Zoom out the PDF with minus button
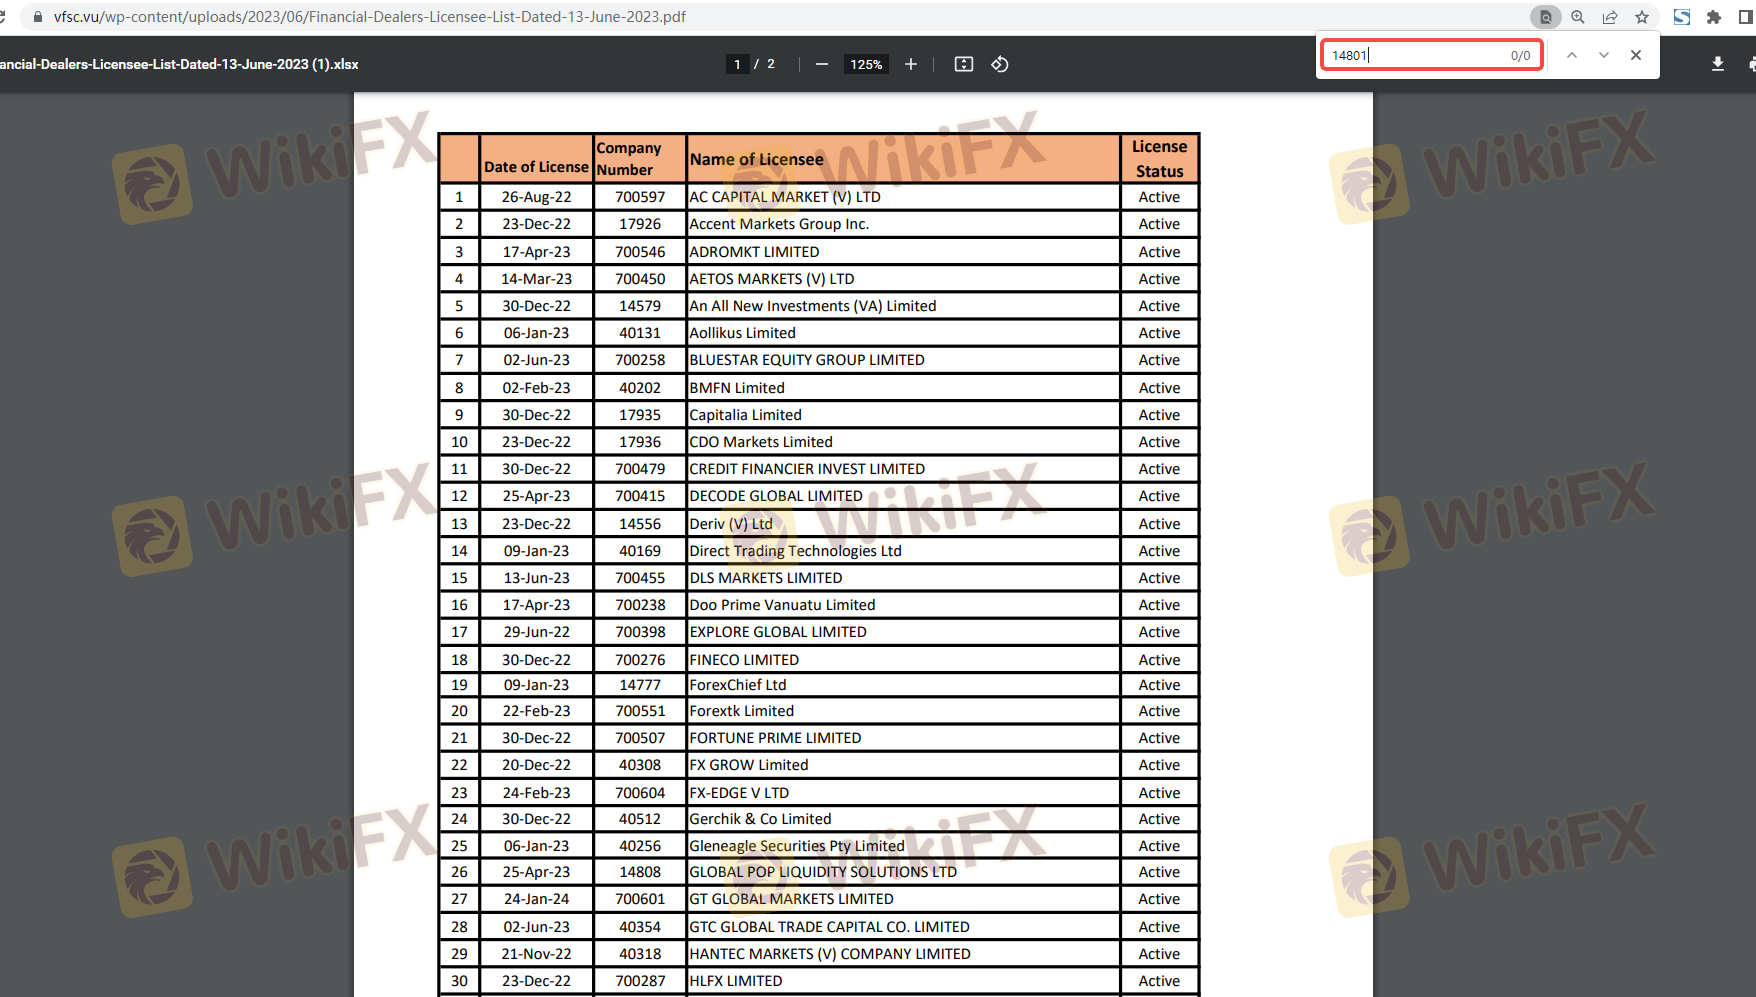The height and width of the screenshot is (997, 1756). pyautogui.click(x=822, y=64)
